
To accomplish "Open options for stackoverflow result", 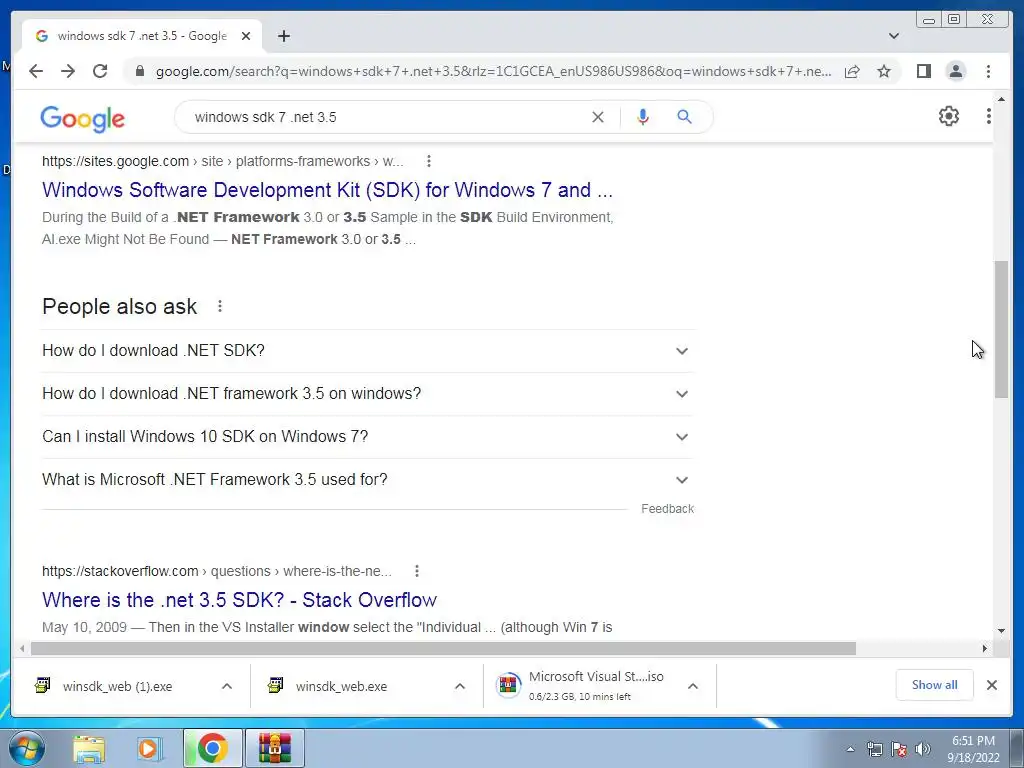I will click(417, 571).
